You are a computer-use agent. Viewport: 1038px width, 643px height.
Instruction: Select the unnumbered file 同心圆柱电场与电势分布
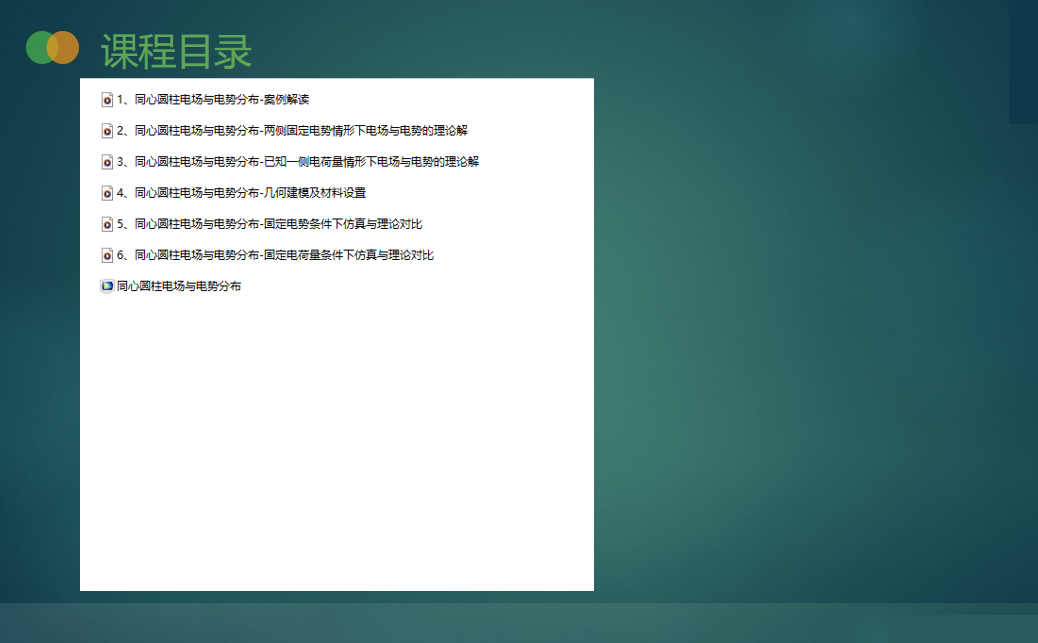click(x=179, y=286)
